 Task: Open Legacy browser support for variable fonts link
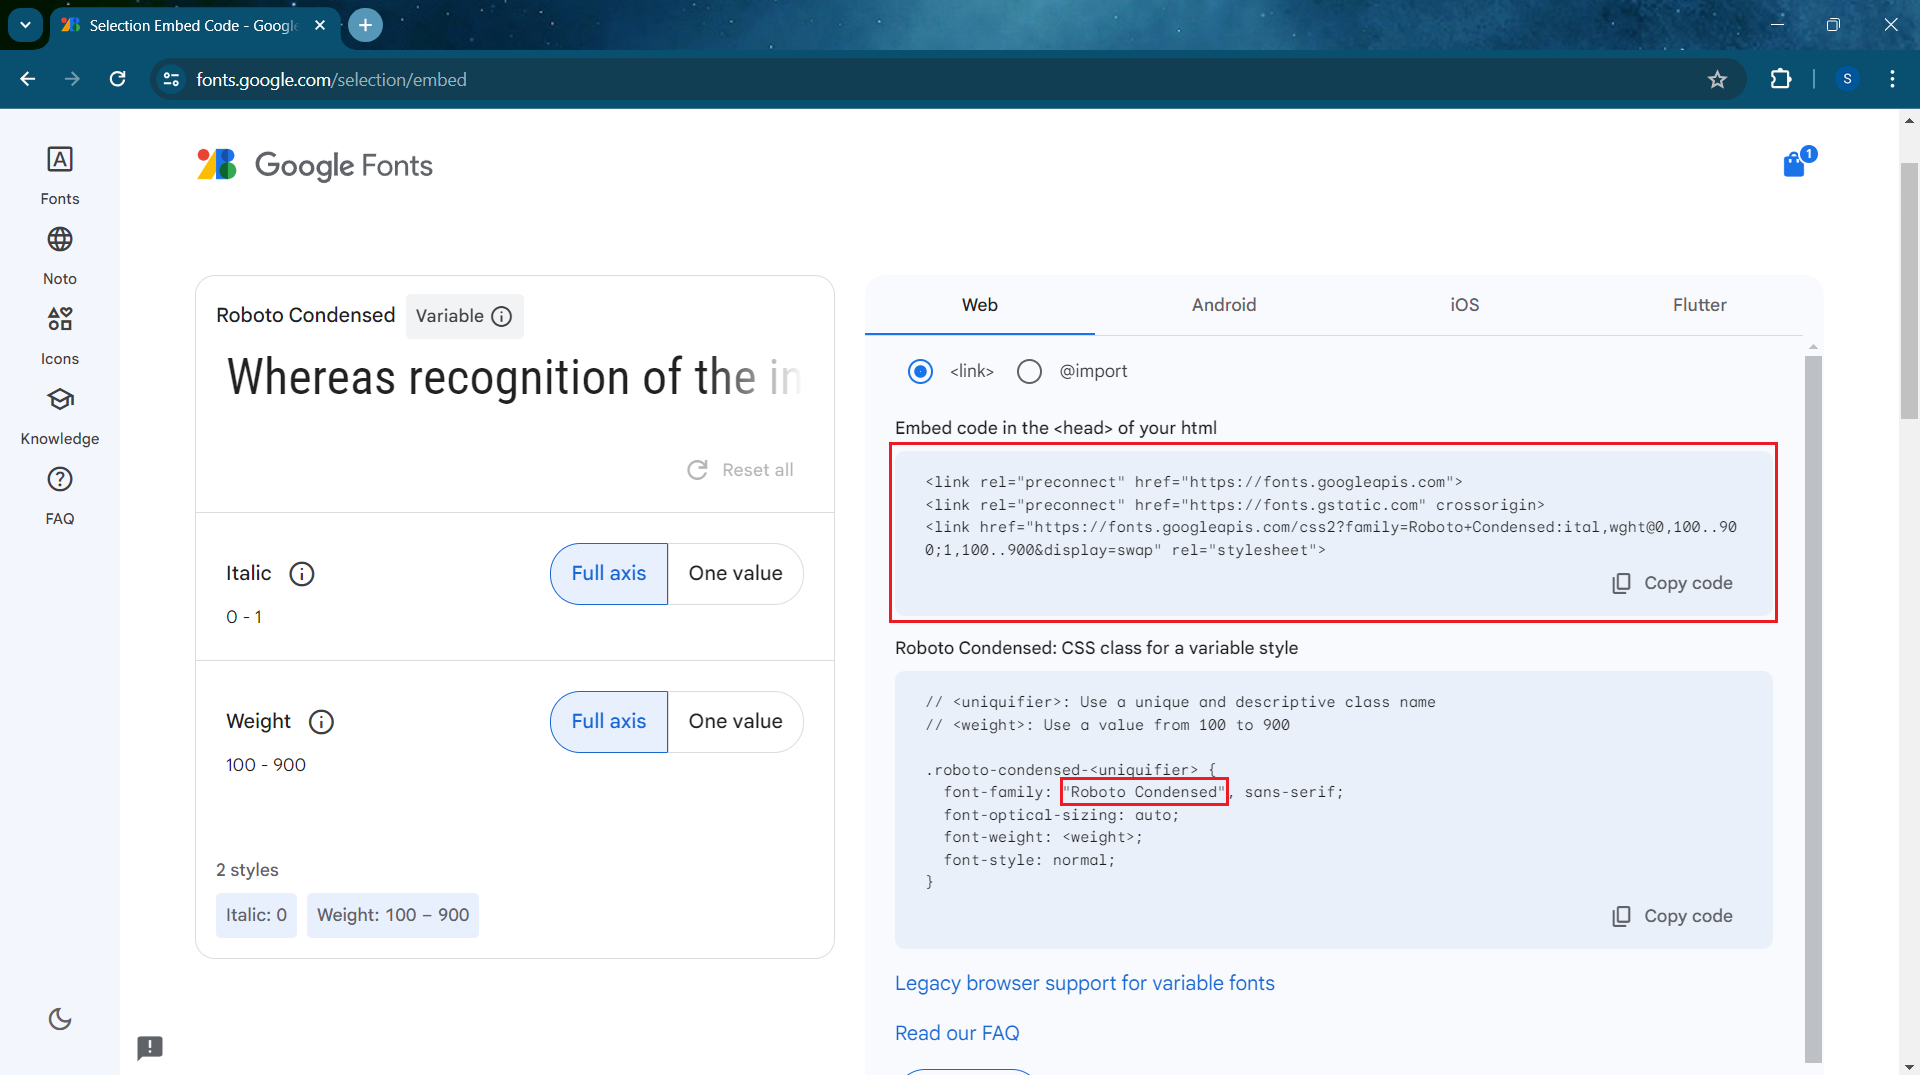point(1084,983)
